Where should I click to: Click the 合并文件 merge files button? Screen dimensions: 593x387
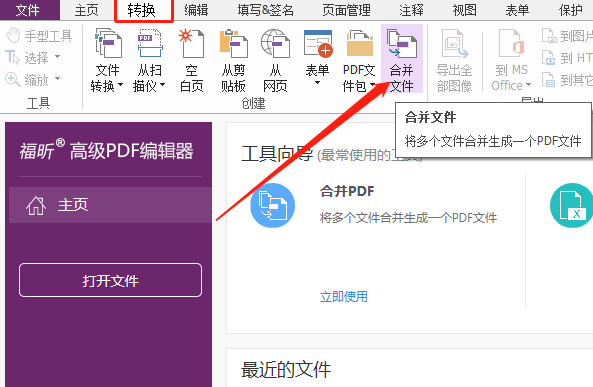[x=402, y=59]
